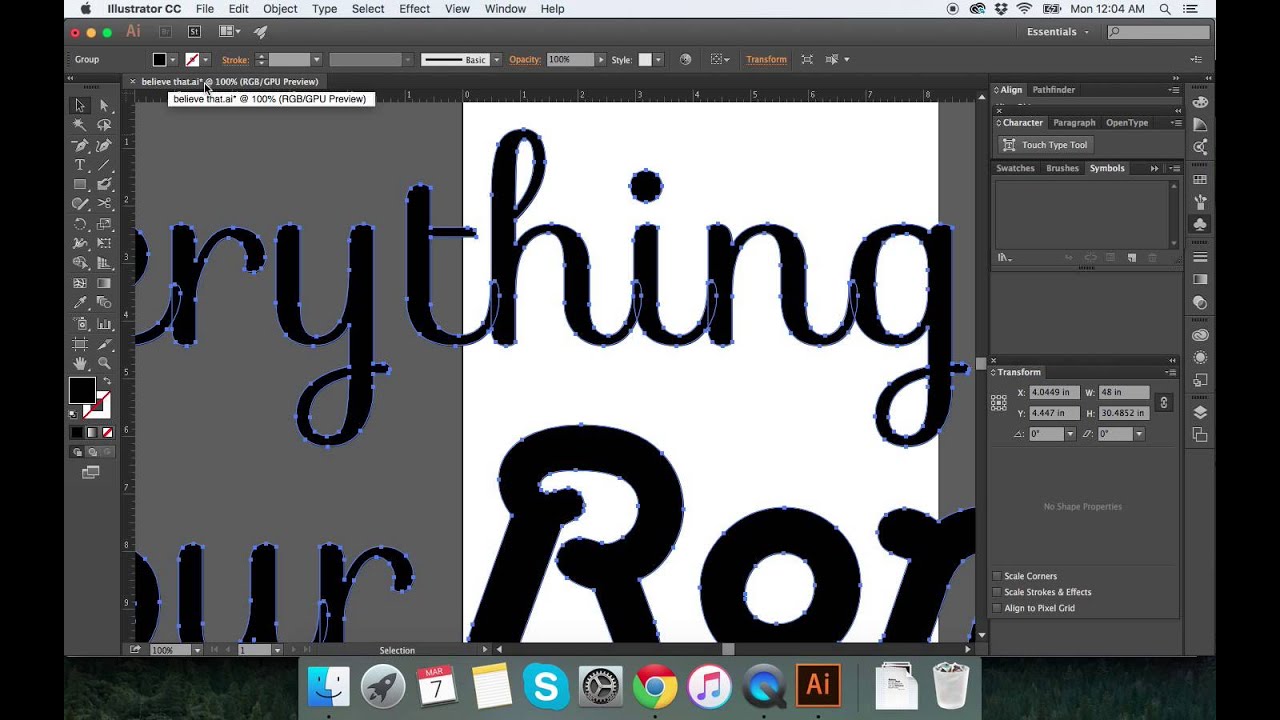Toggle the reference point locator grid
Viewport: 1280px width, 720px height.
tap(998, 402)
